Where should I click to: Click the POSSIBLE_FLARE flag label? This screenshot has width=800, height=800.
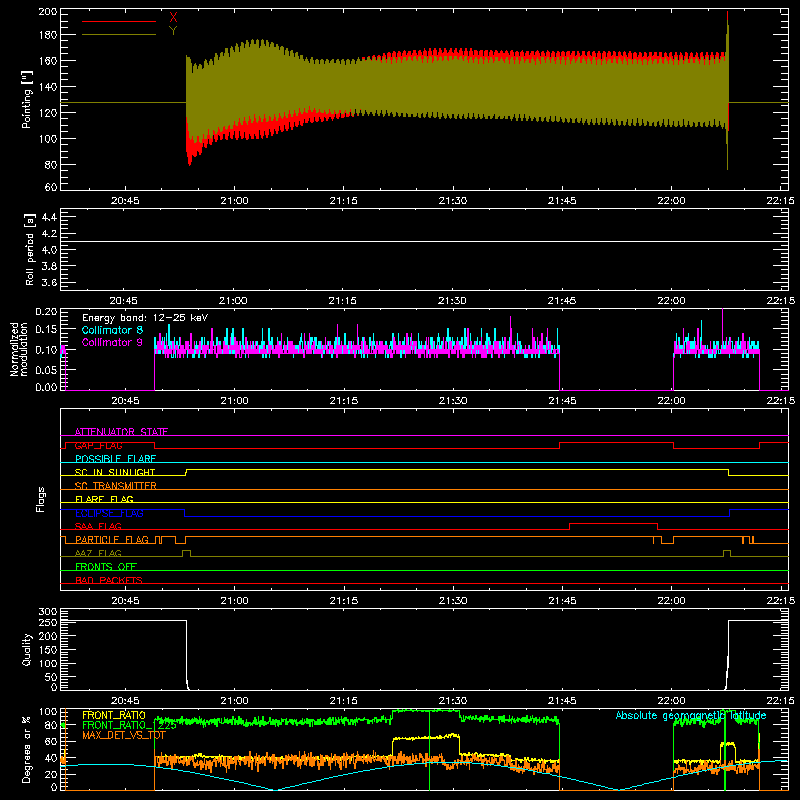point(115,459)
